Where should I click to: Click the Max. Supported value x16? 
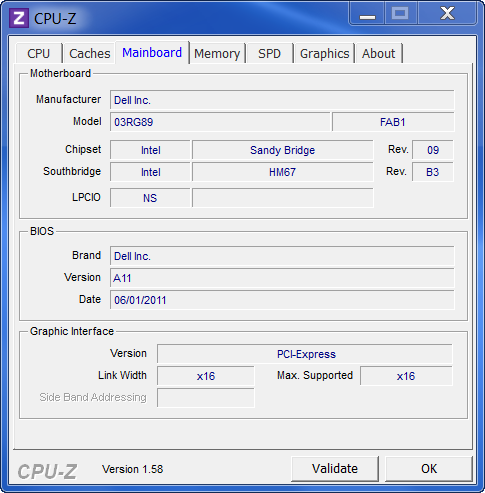tap(406, 376)
